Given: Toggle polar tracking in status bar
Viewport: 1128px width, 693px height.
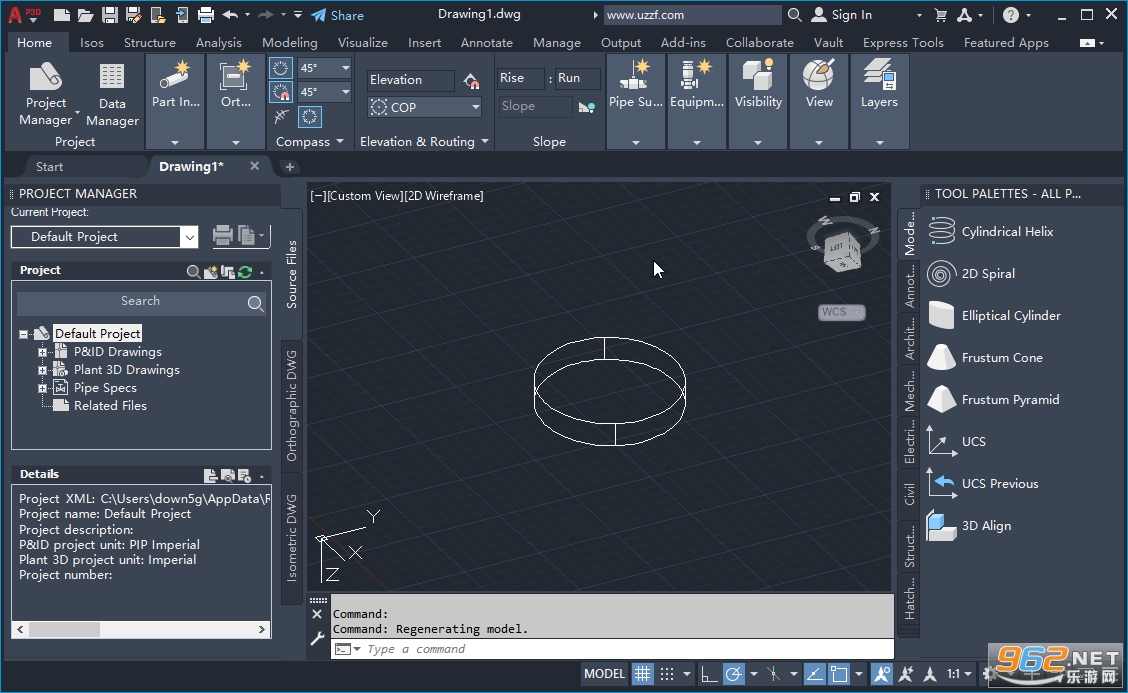Looking at the screenshot, I should click(x=734, y=674).
